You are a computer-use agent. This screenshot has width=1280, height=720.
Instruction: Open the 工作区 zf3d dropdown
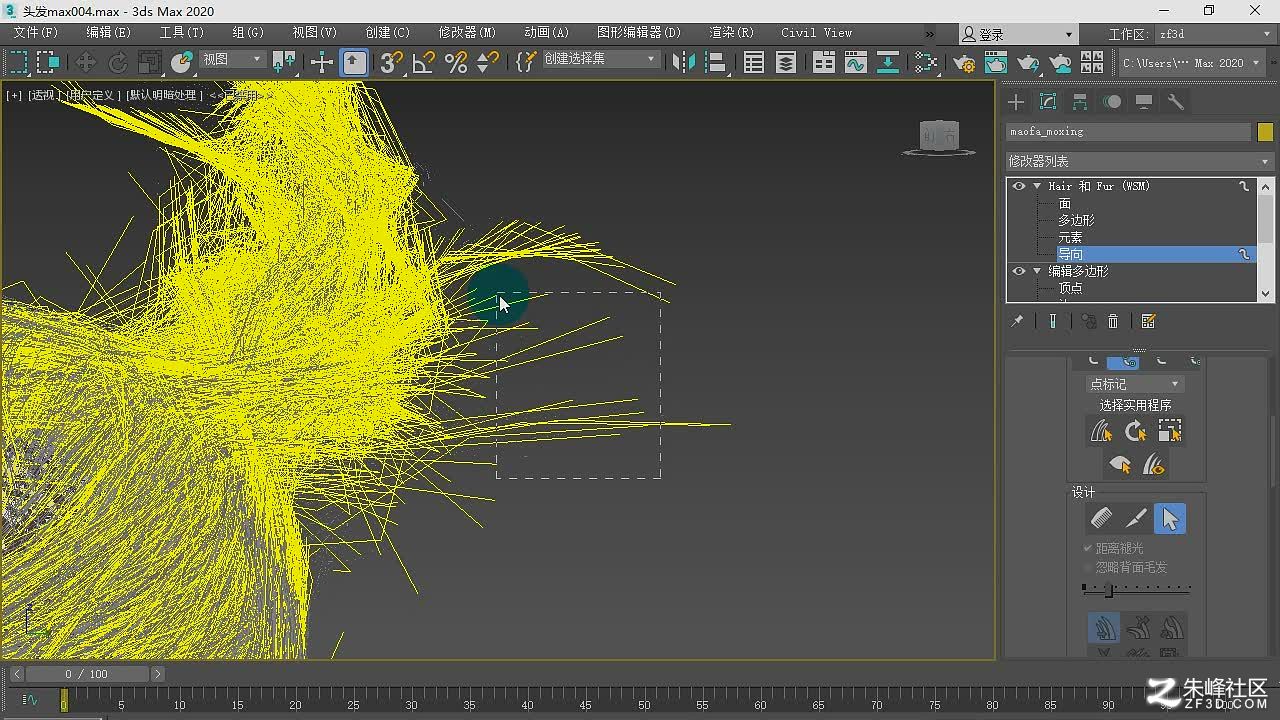tap(1215, 34)
